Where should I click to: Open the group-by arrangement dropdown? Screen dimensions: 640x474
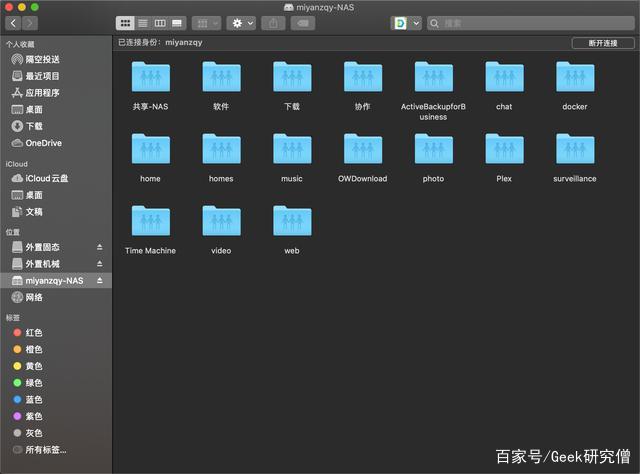(x=207, y=23)
